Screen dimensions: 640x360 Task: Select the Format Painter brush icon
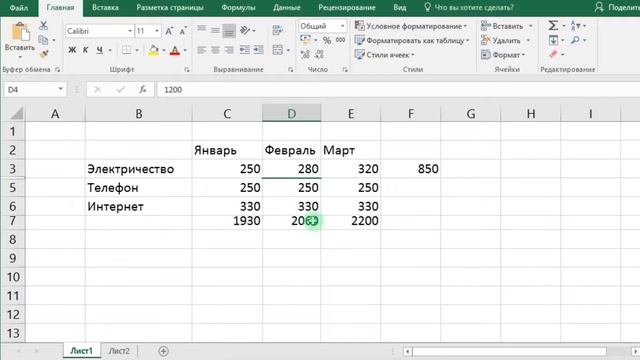click(43, 54)
